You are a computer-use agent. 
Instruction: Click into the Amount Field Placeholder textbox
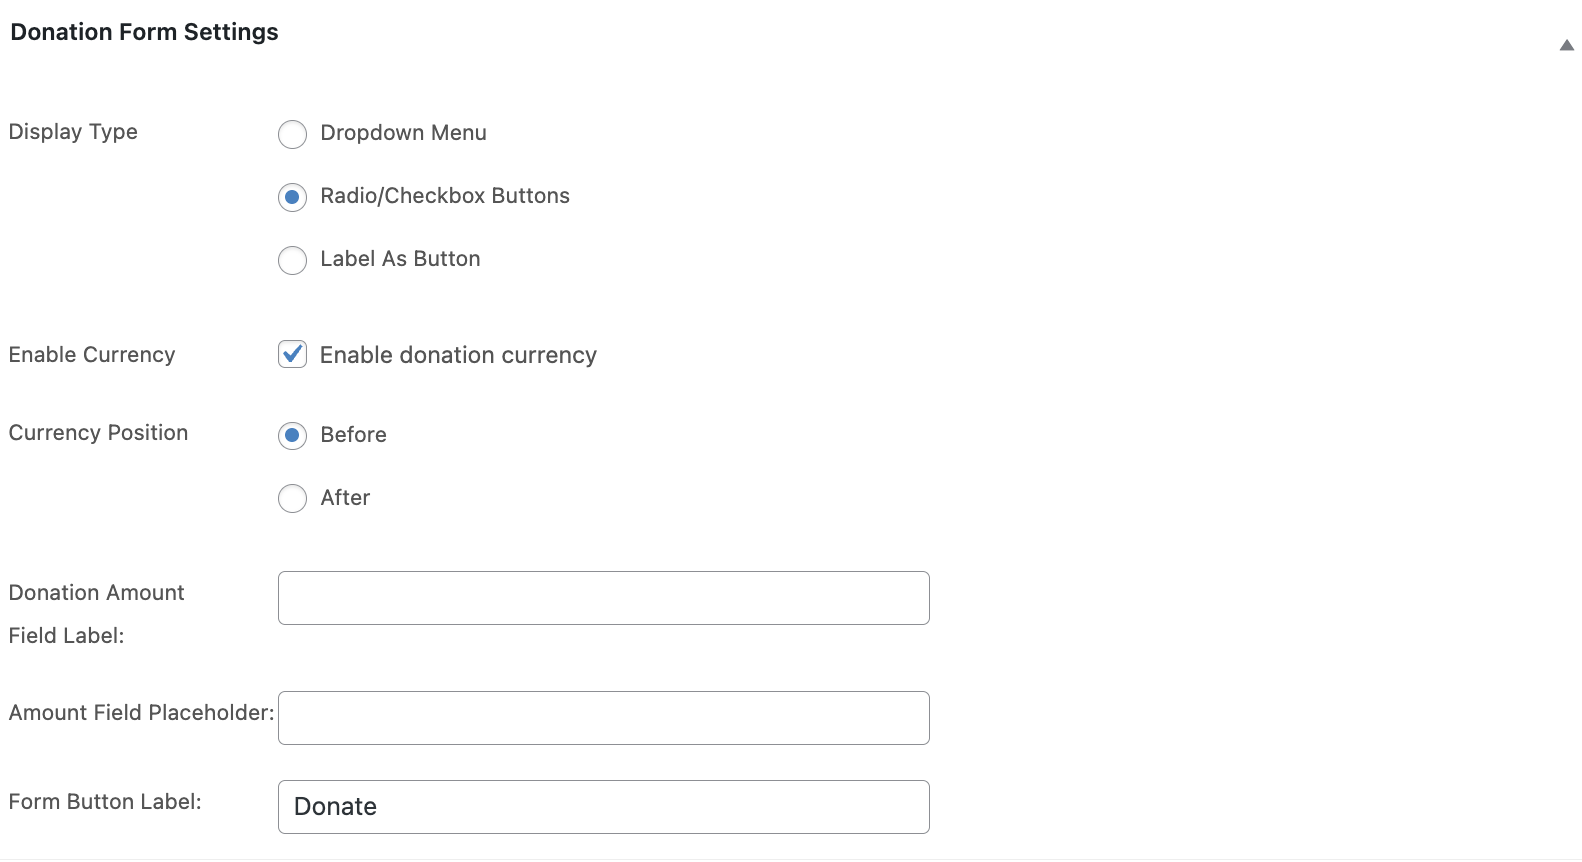pos(603,718)
